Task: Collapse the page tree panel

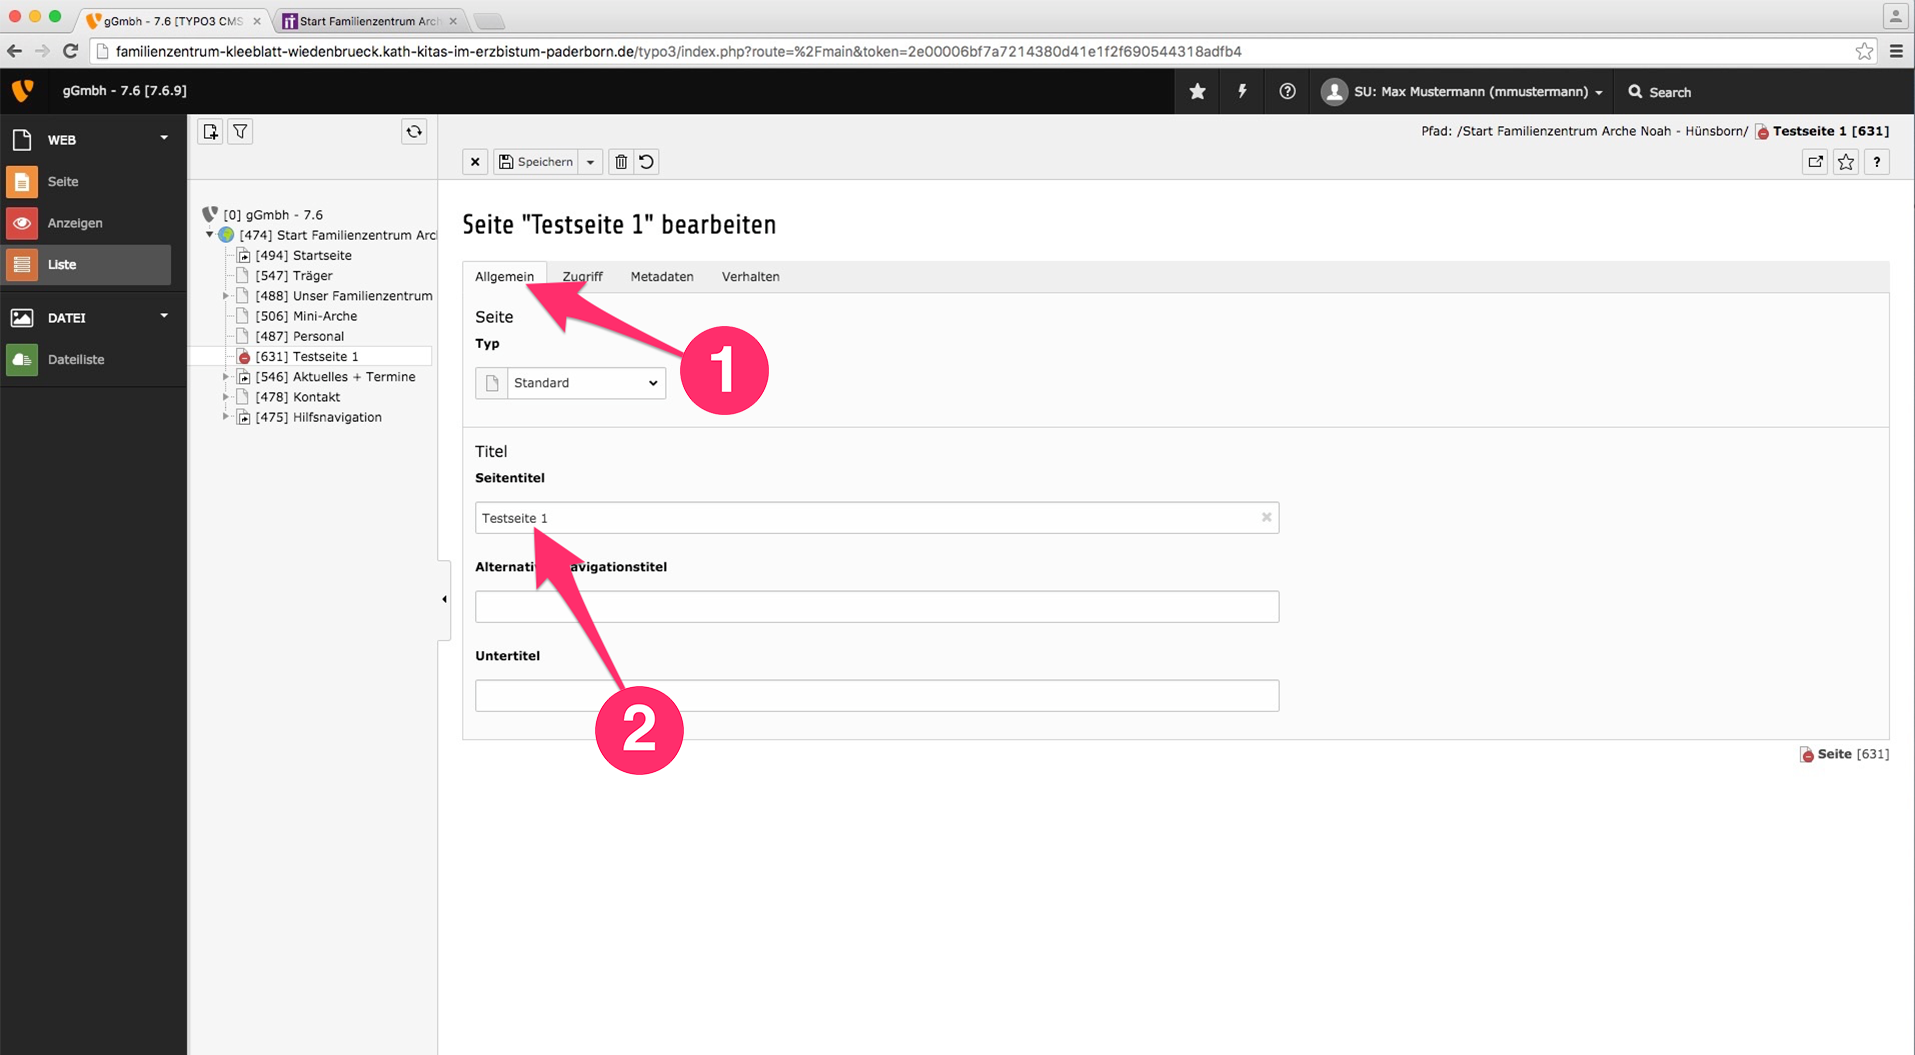Action: pos(444,600)
